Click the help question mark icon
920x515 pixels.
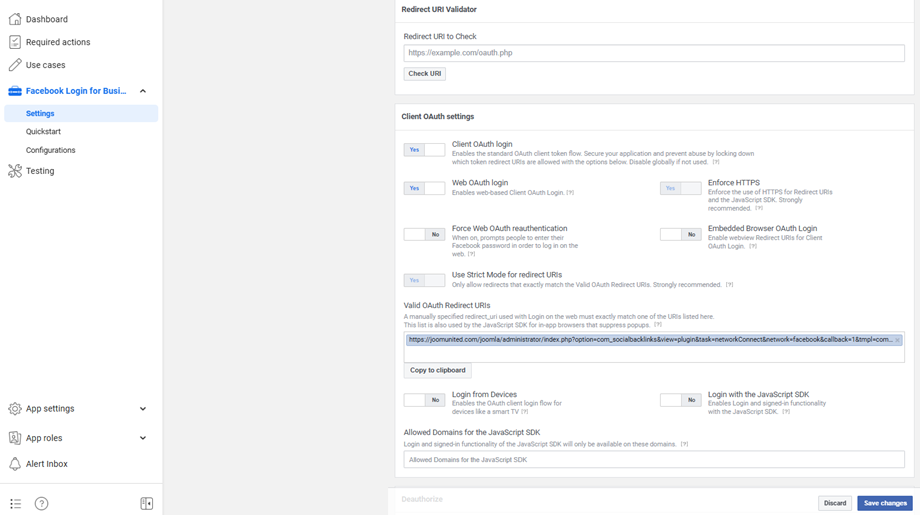[x=41, y=504]
